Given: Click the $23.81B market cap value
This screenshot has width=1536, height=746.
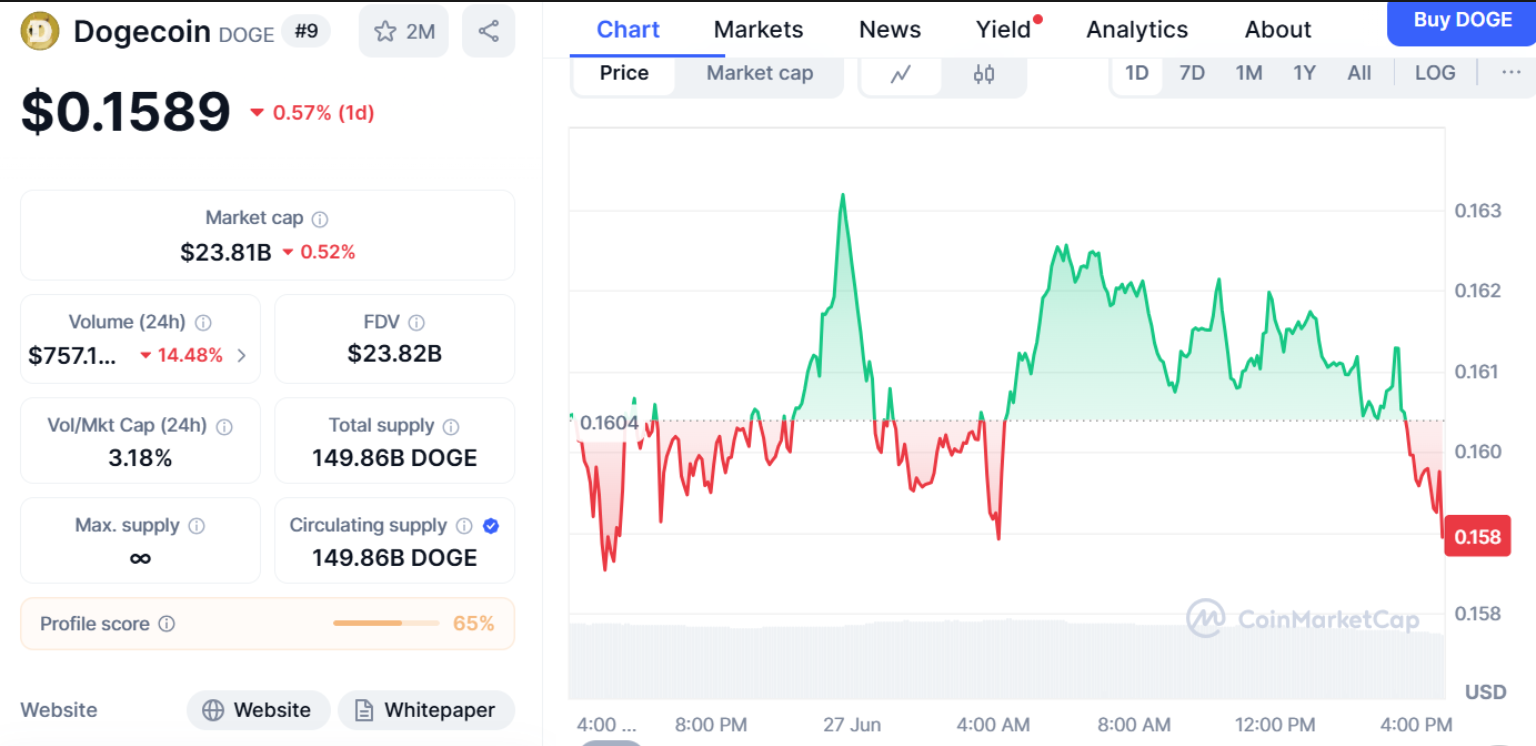Looking at the screenshot, I should (x=226, y=252).
